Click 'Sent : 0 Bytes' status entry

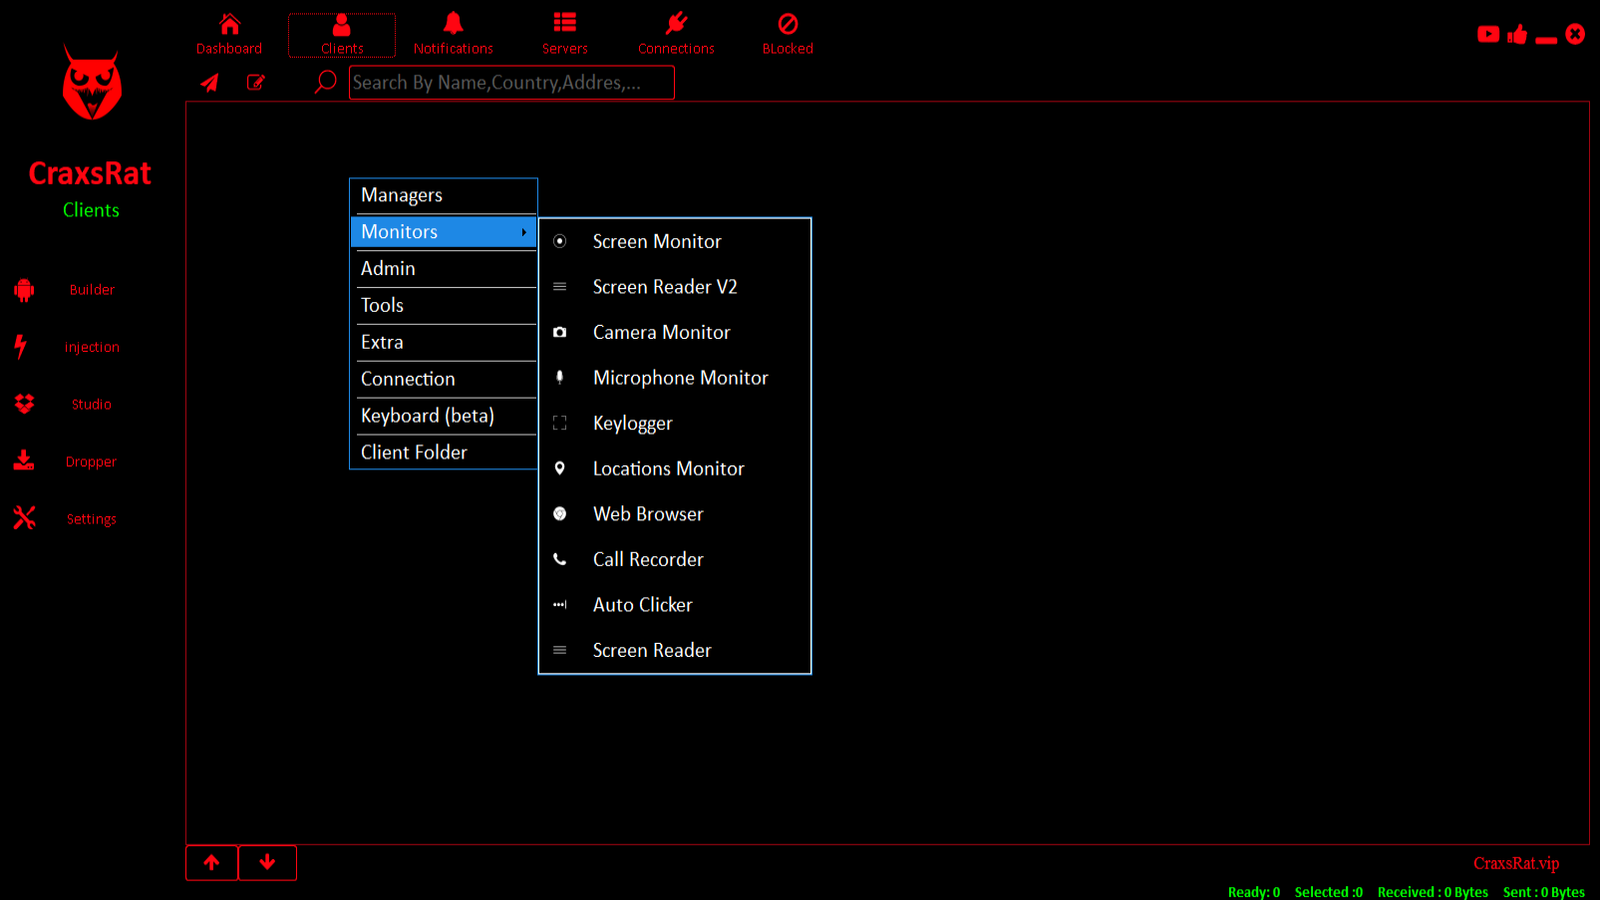pyautogui.click(x=1543, y=892)
